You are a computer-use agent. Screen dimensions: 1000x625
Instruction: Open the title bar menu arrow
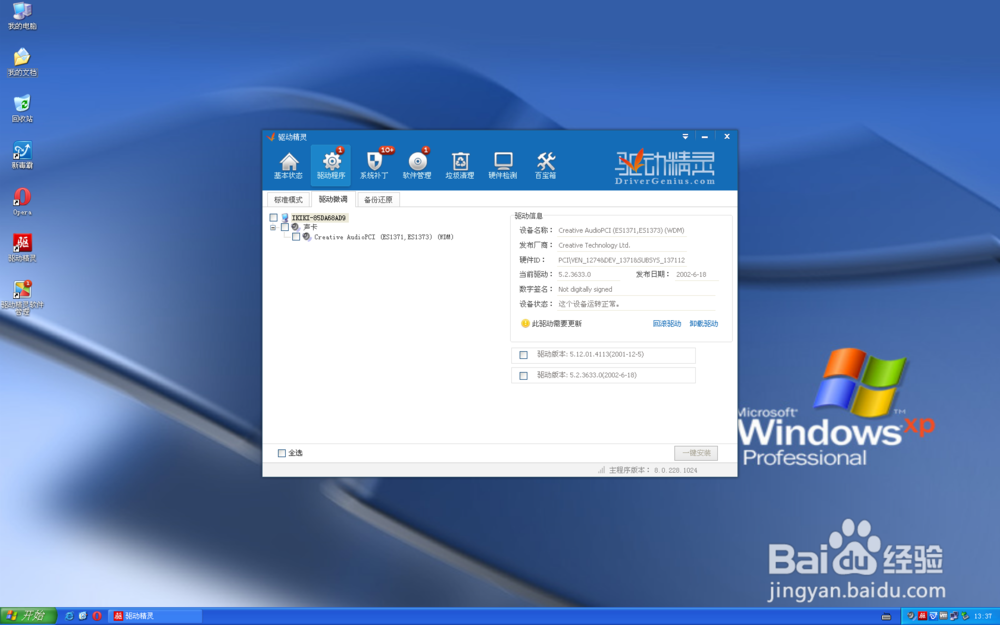tap(686, 136)
